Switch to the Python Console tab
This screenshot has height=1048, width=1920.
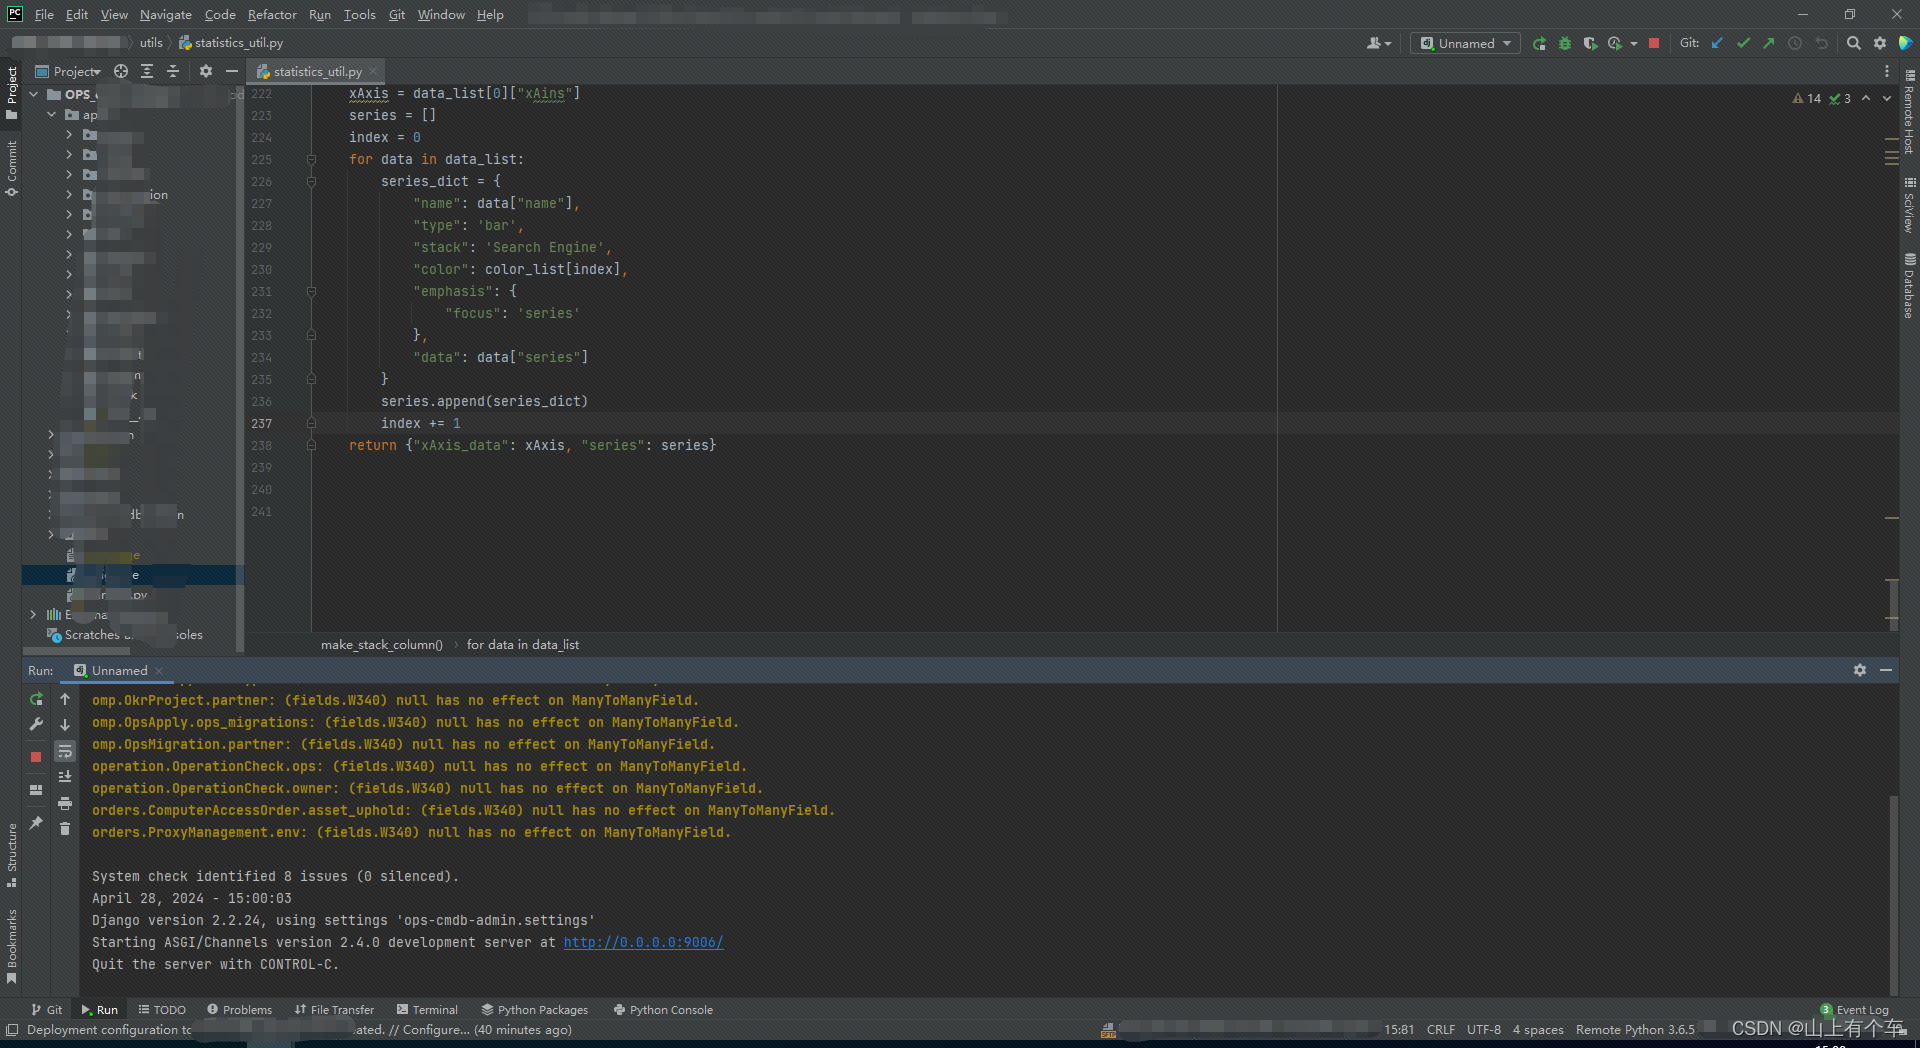663,1009
